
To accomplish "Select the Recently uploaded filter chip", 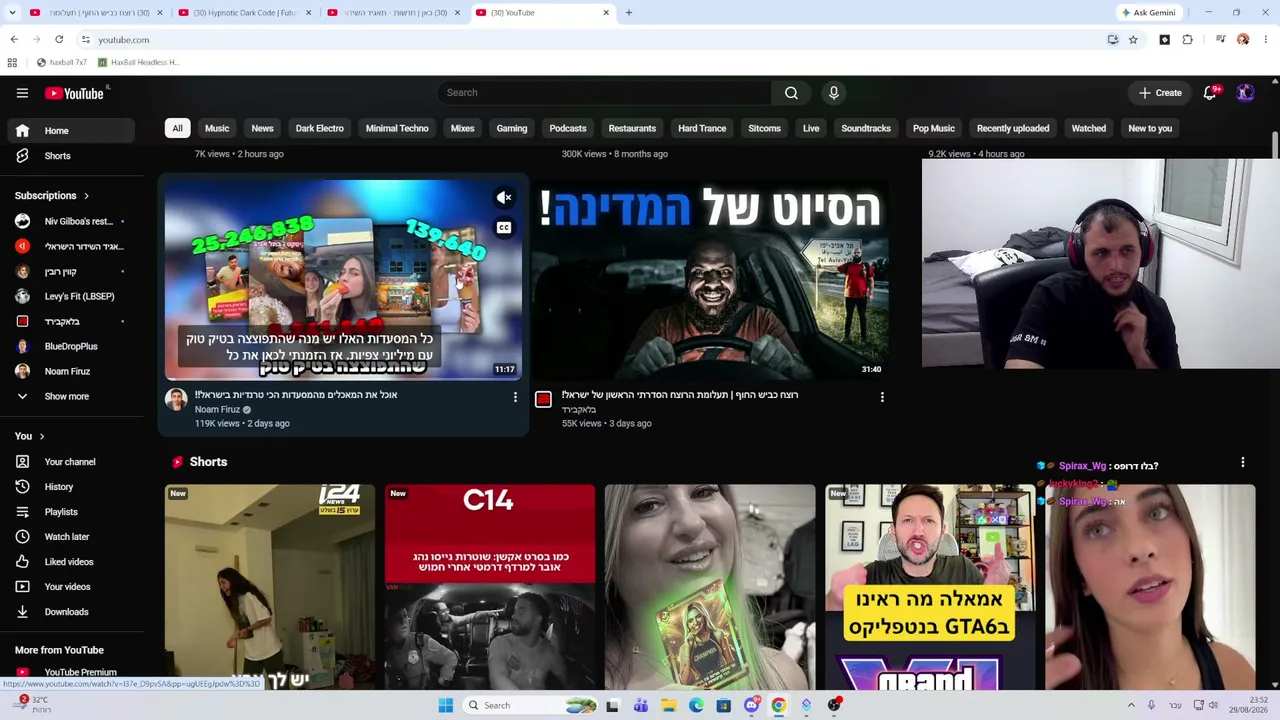I will point(1013,128).
